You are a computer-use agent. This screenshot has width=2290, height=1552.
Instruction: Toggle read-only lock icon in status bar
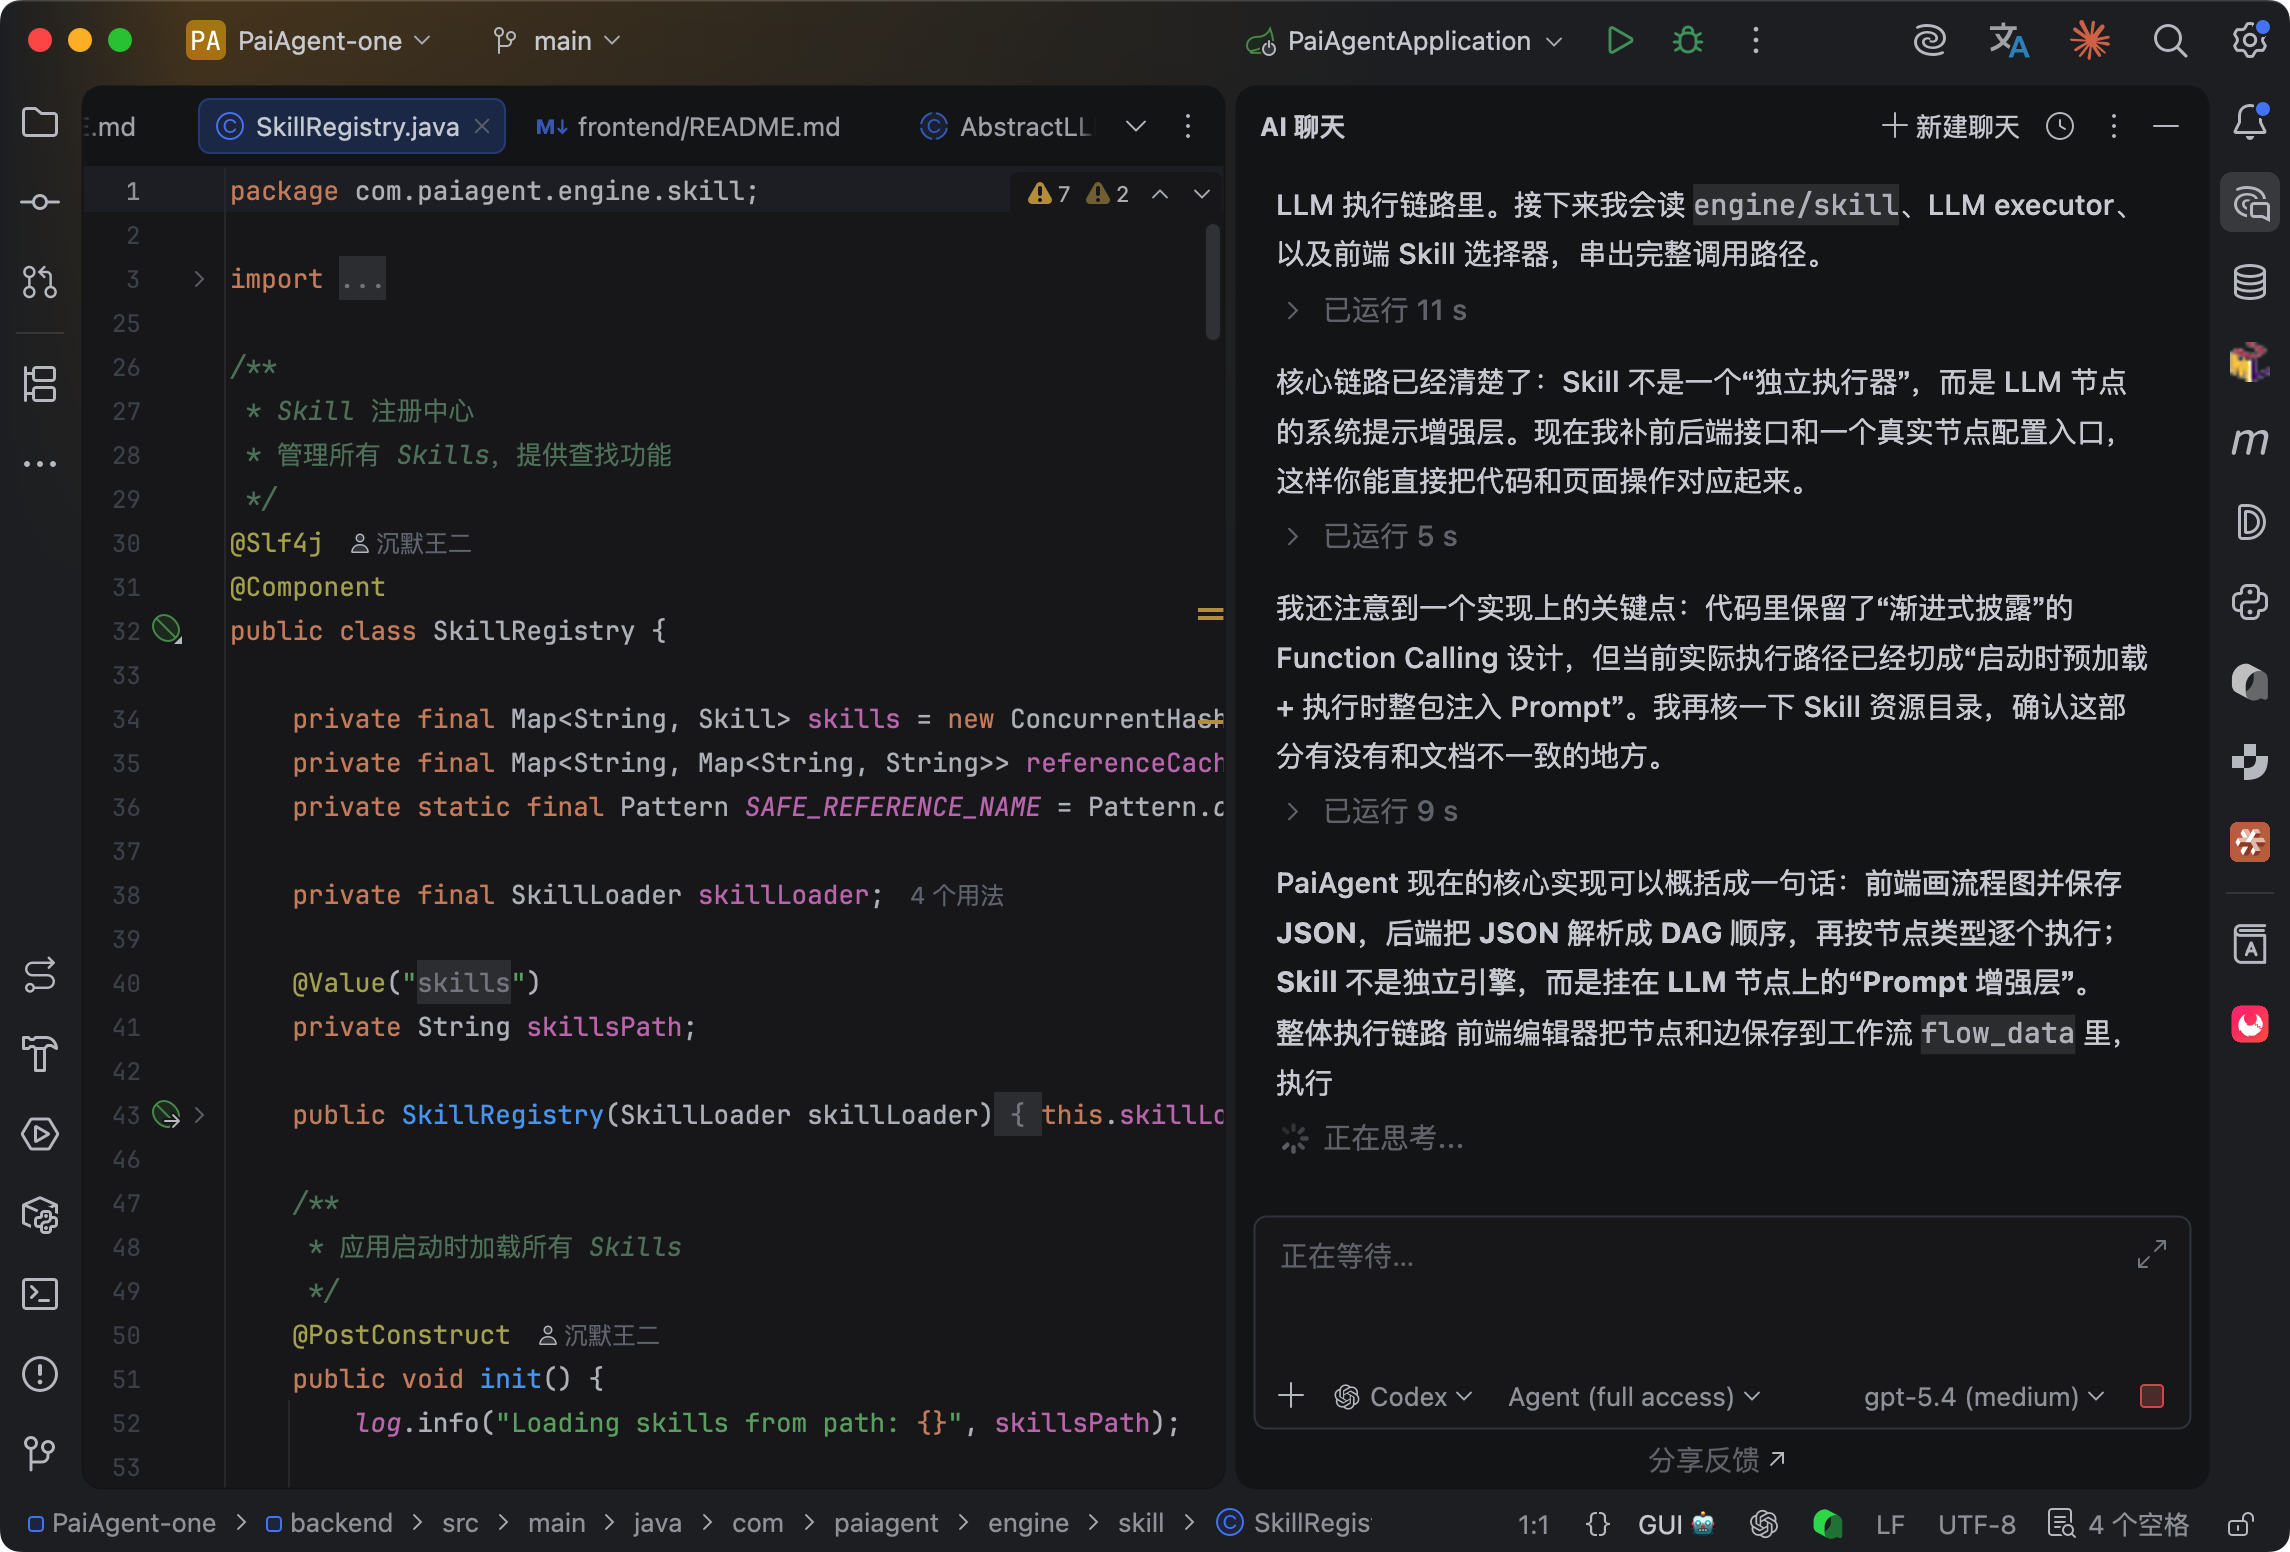click(2240, 1524)
